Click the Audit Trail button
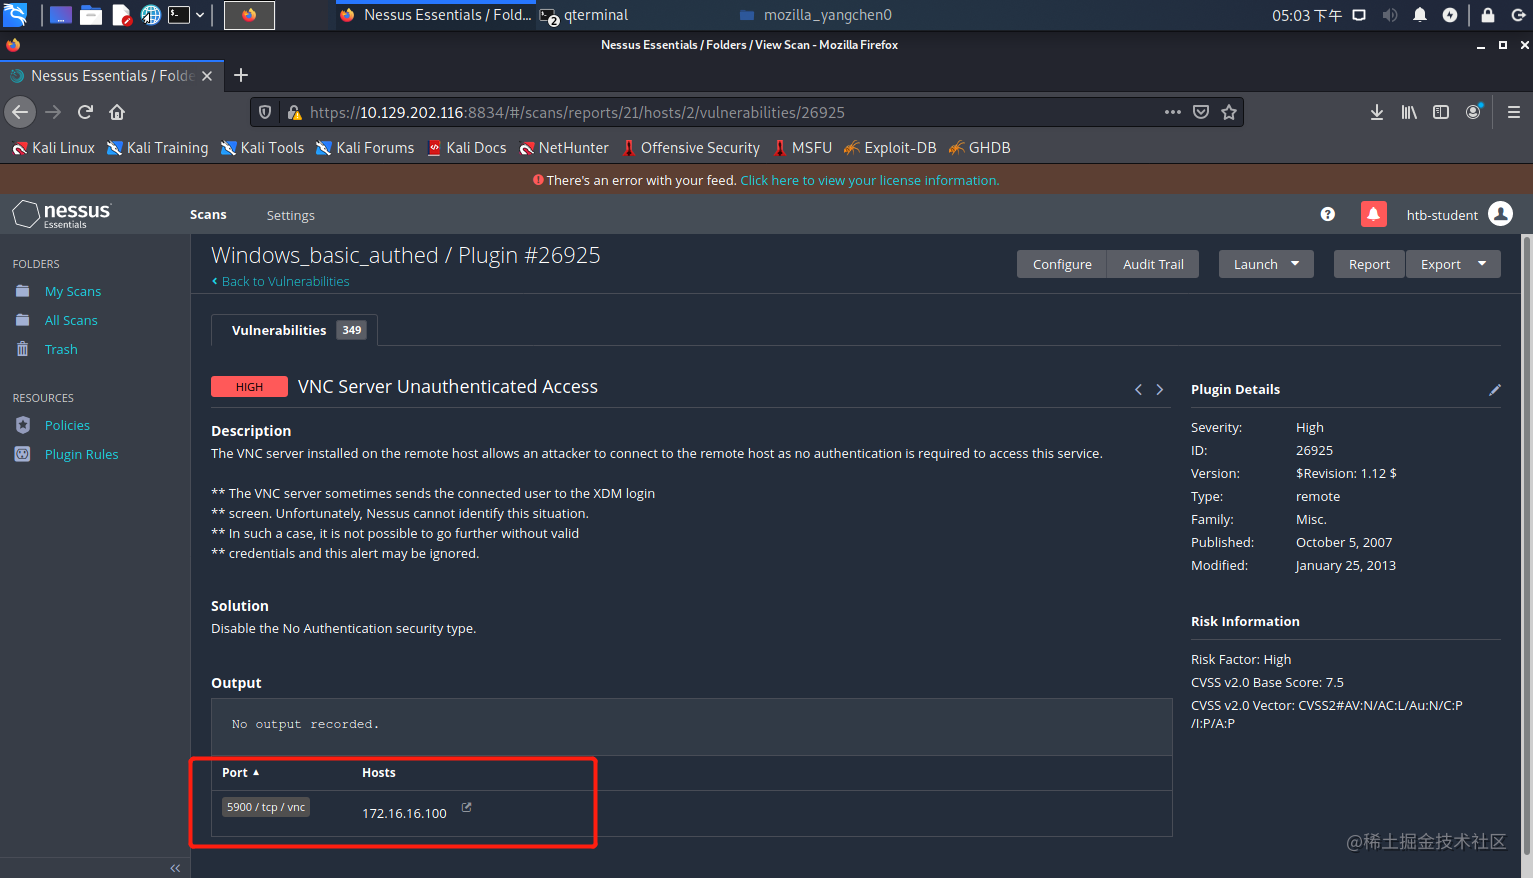This screenshot has width=1533, height=878. [1153, 264]
